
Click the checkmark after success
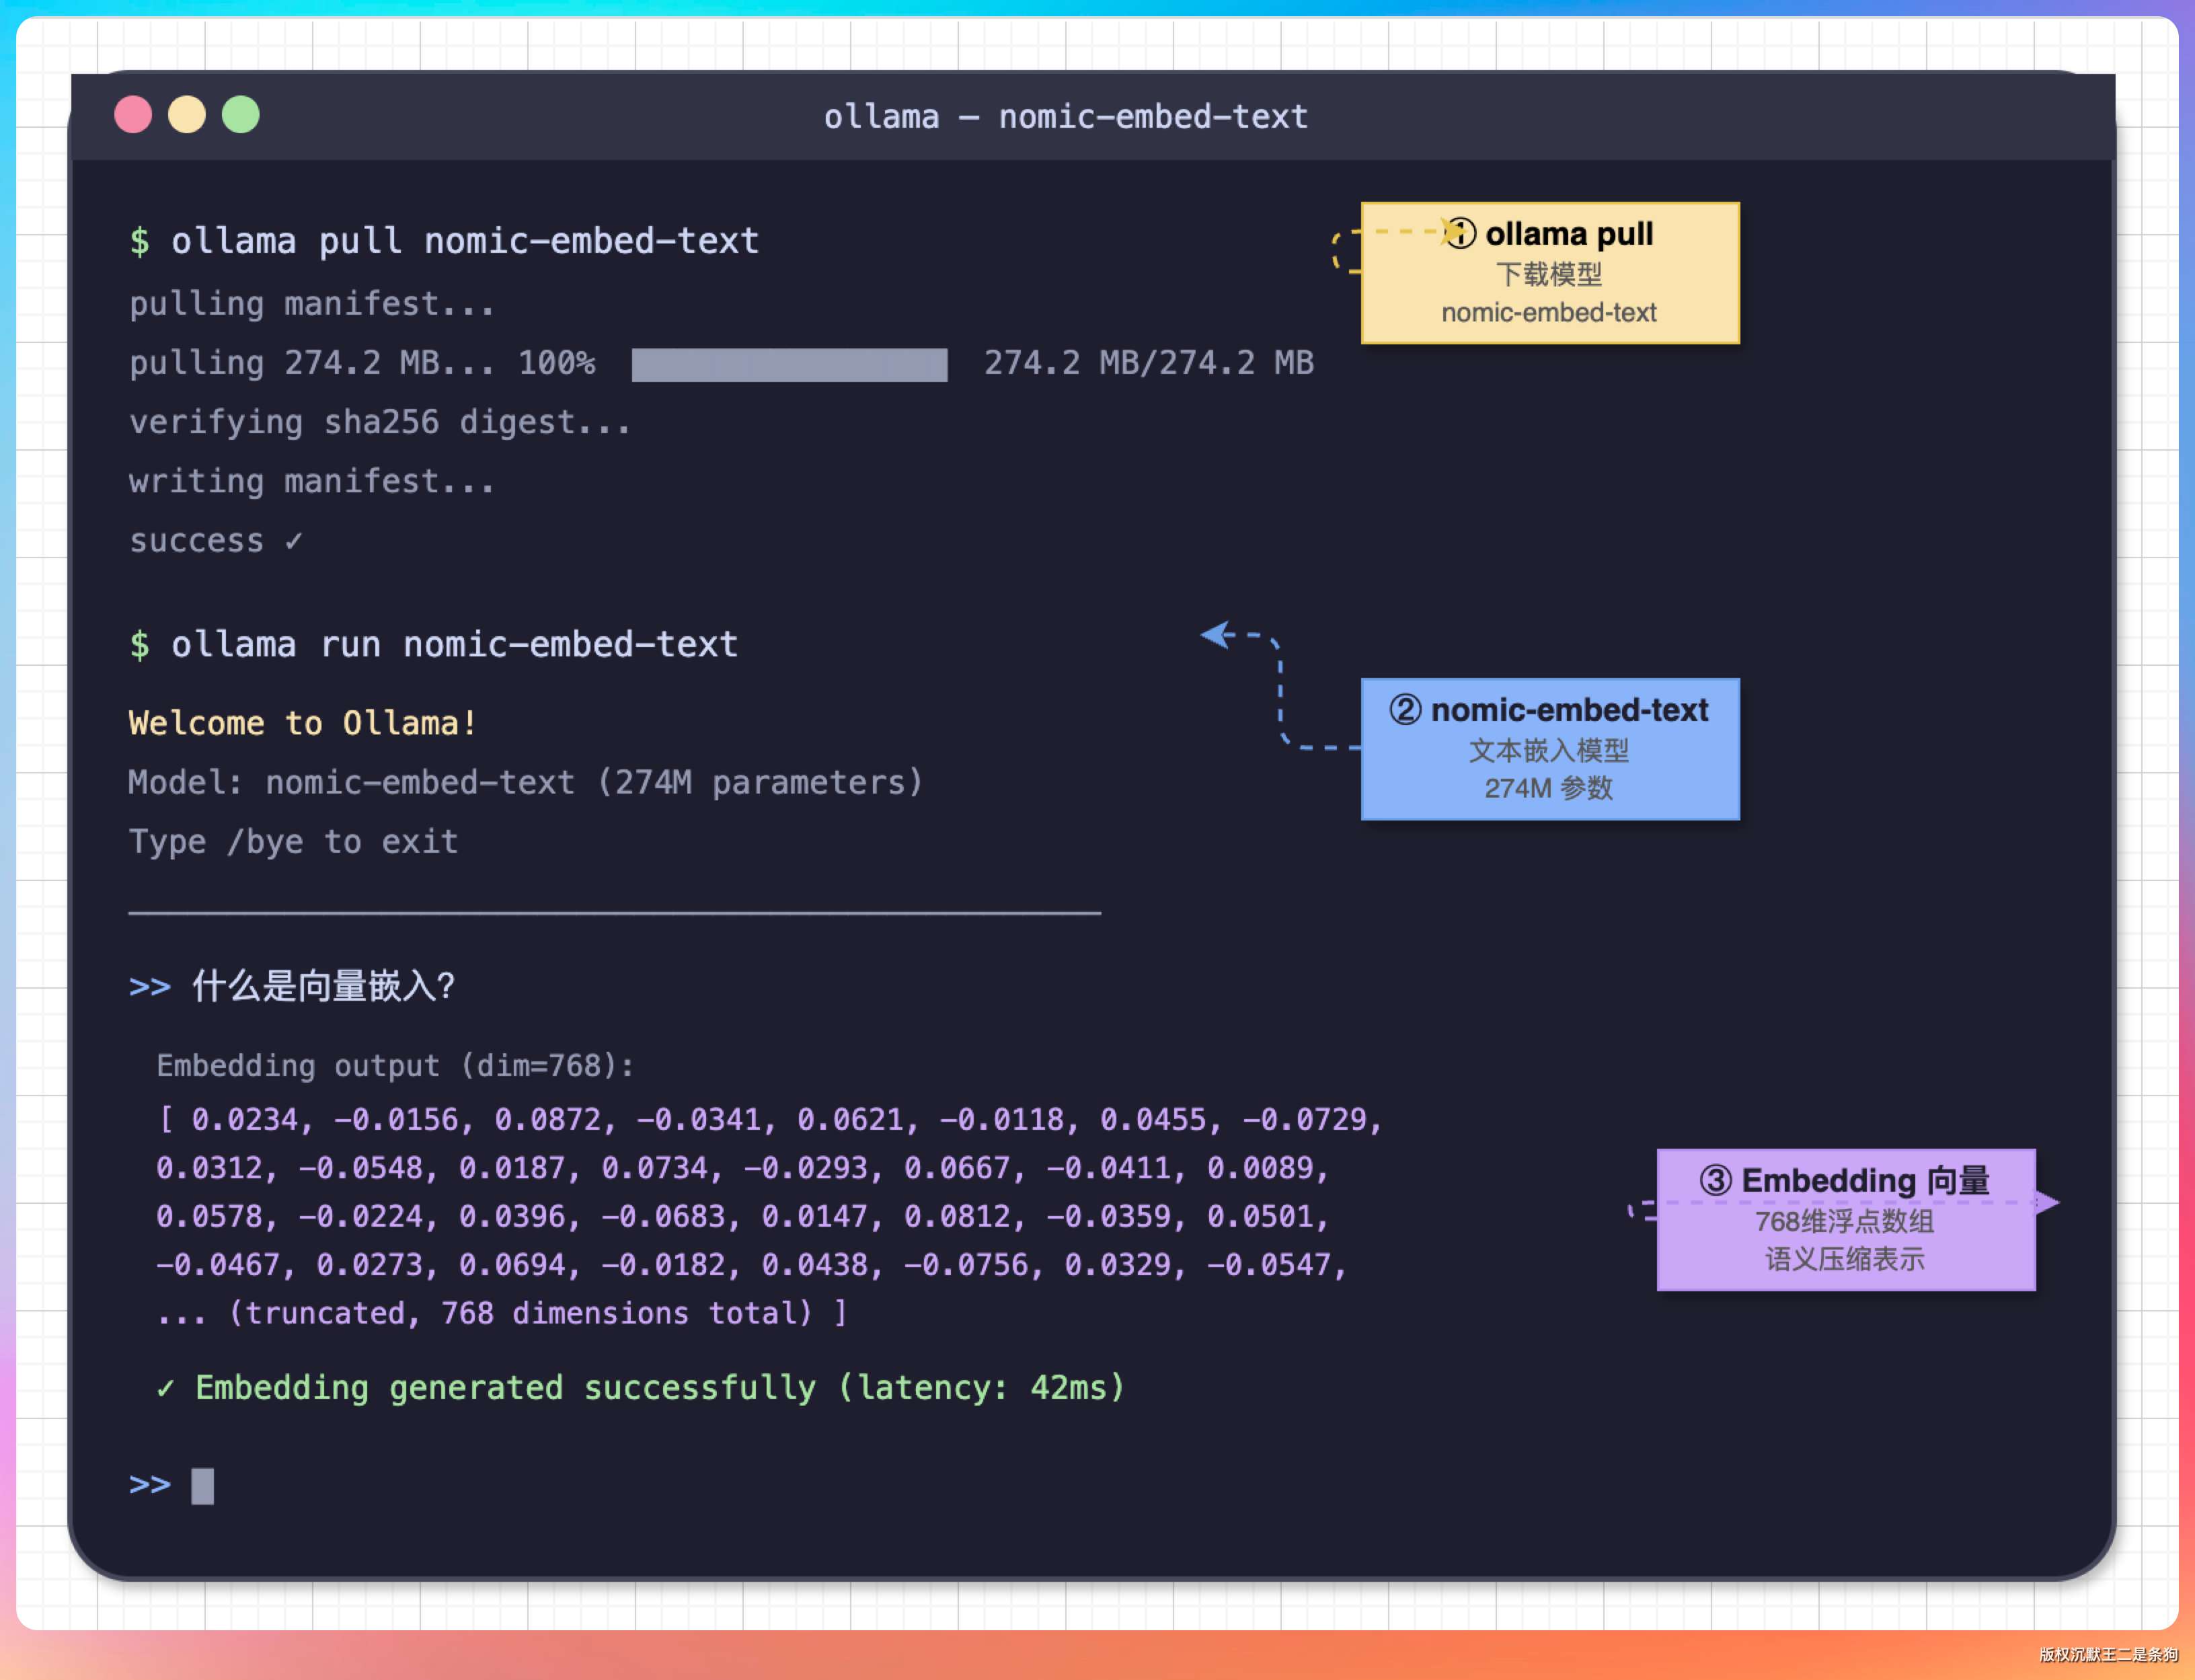tap(293, 541)
